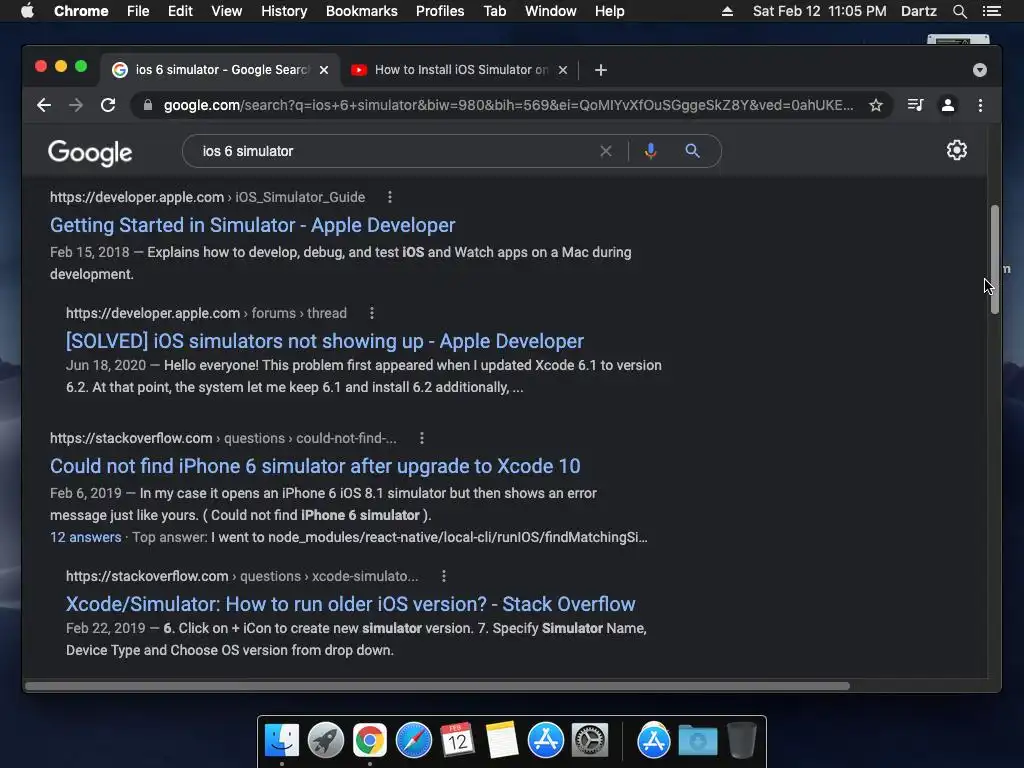Open Launchpad from the Dock
Image resolution: width=1024 pixels, height=768 pixels.
(x=326, y=741)
